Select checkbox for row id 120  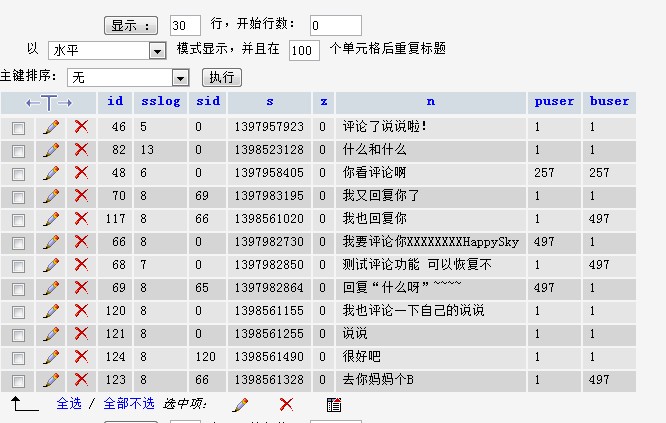(18, 312)
